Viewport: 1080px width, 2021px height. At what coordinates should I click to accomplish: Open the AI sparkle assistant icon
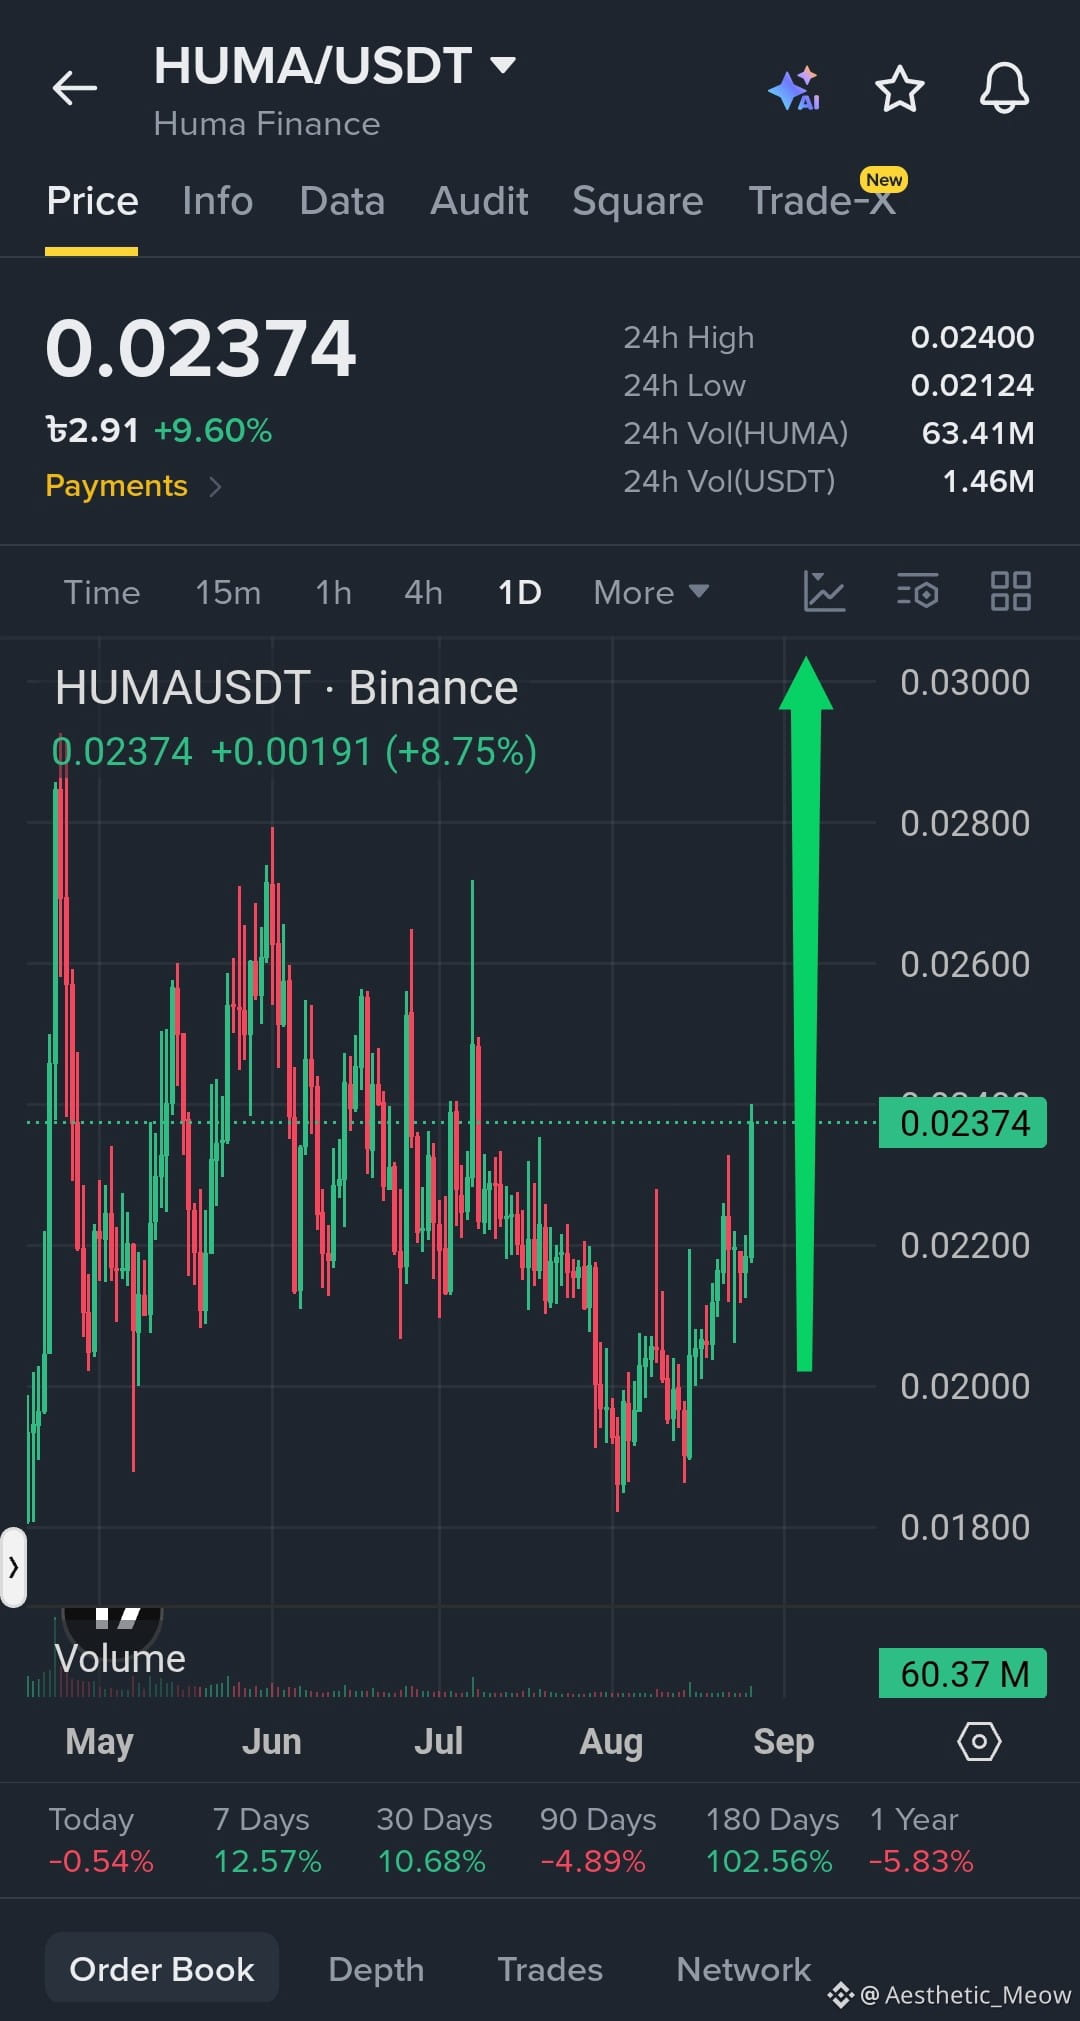[795, 89]
